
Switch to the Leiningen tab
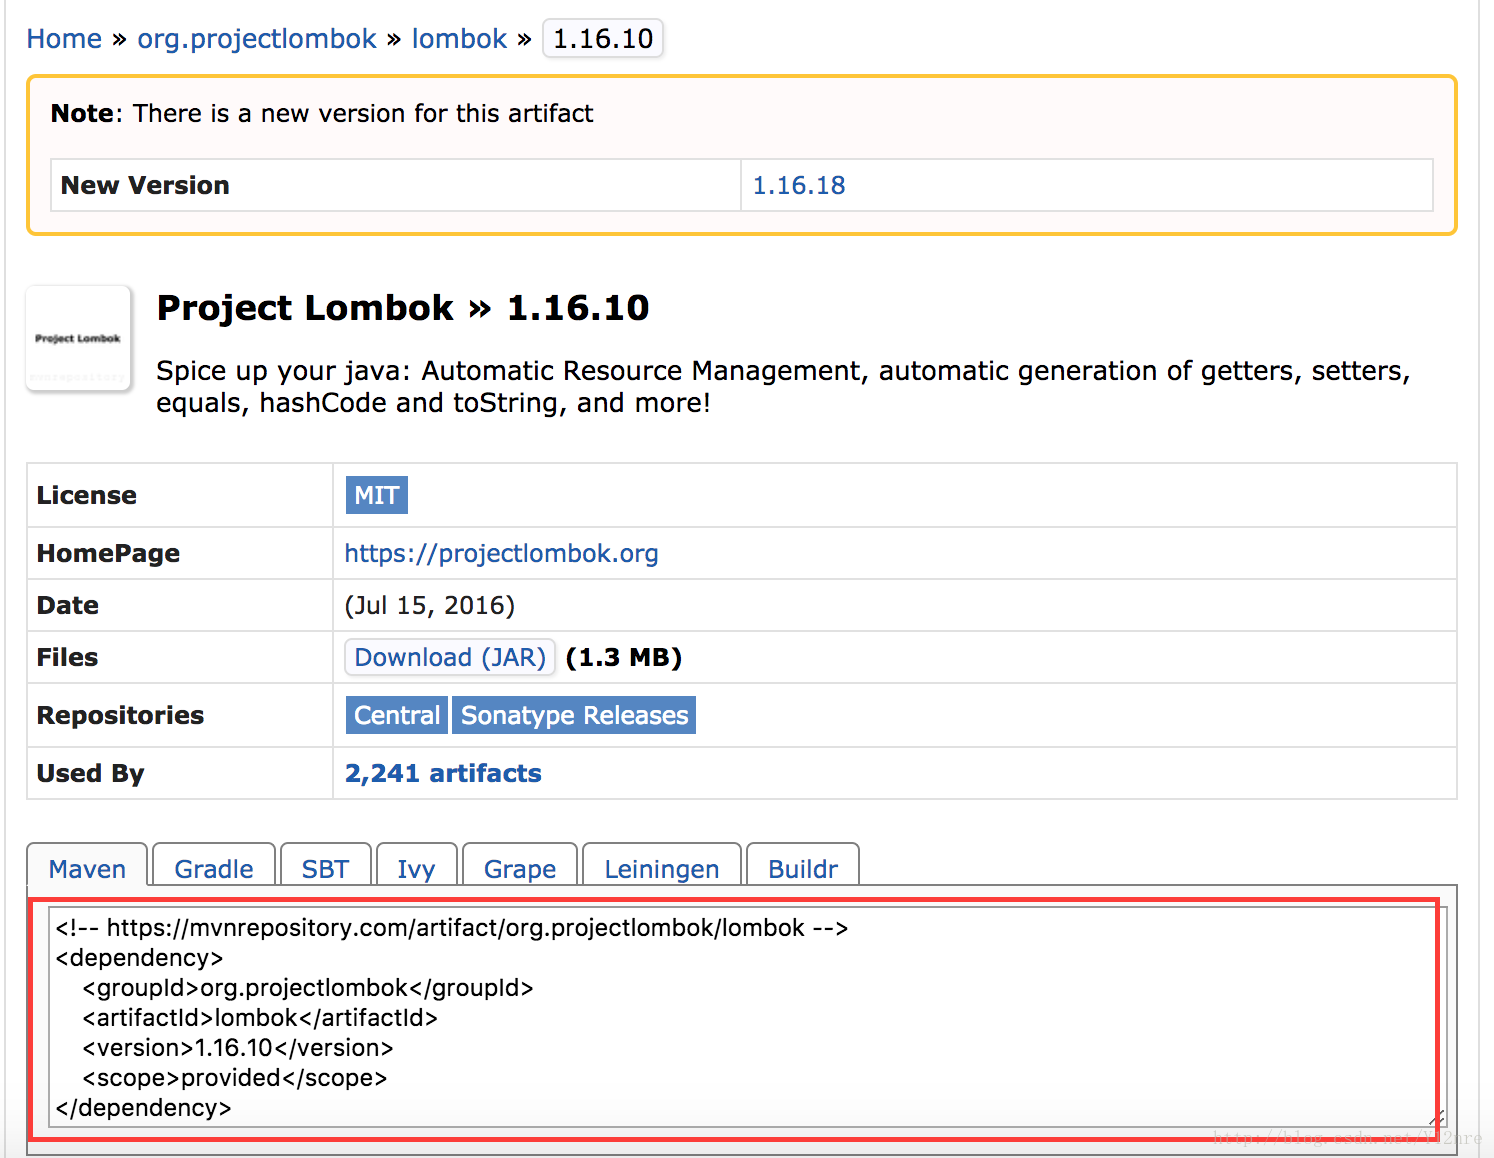pos(662,866)
